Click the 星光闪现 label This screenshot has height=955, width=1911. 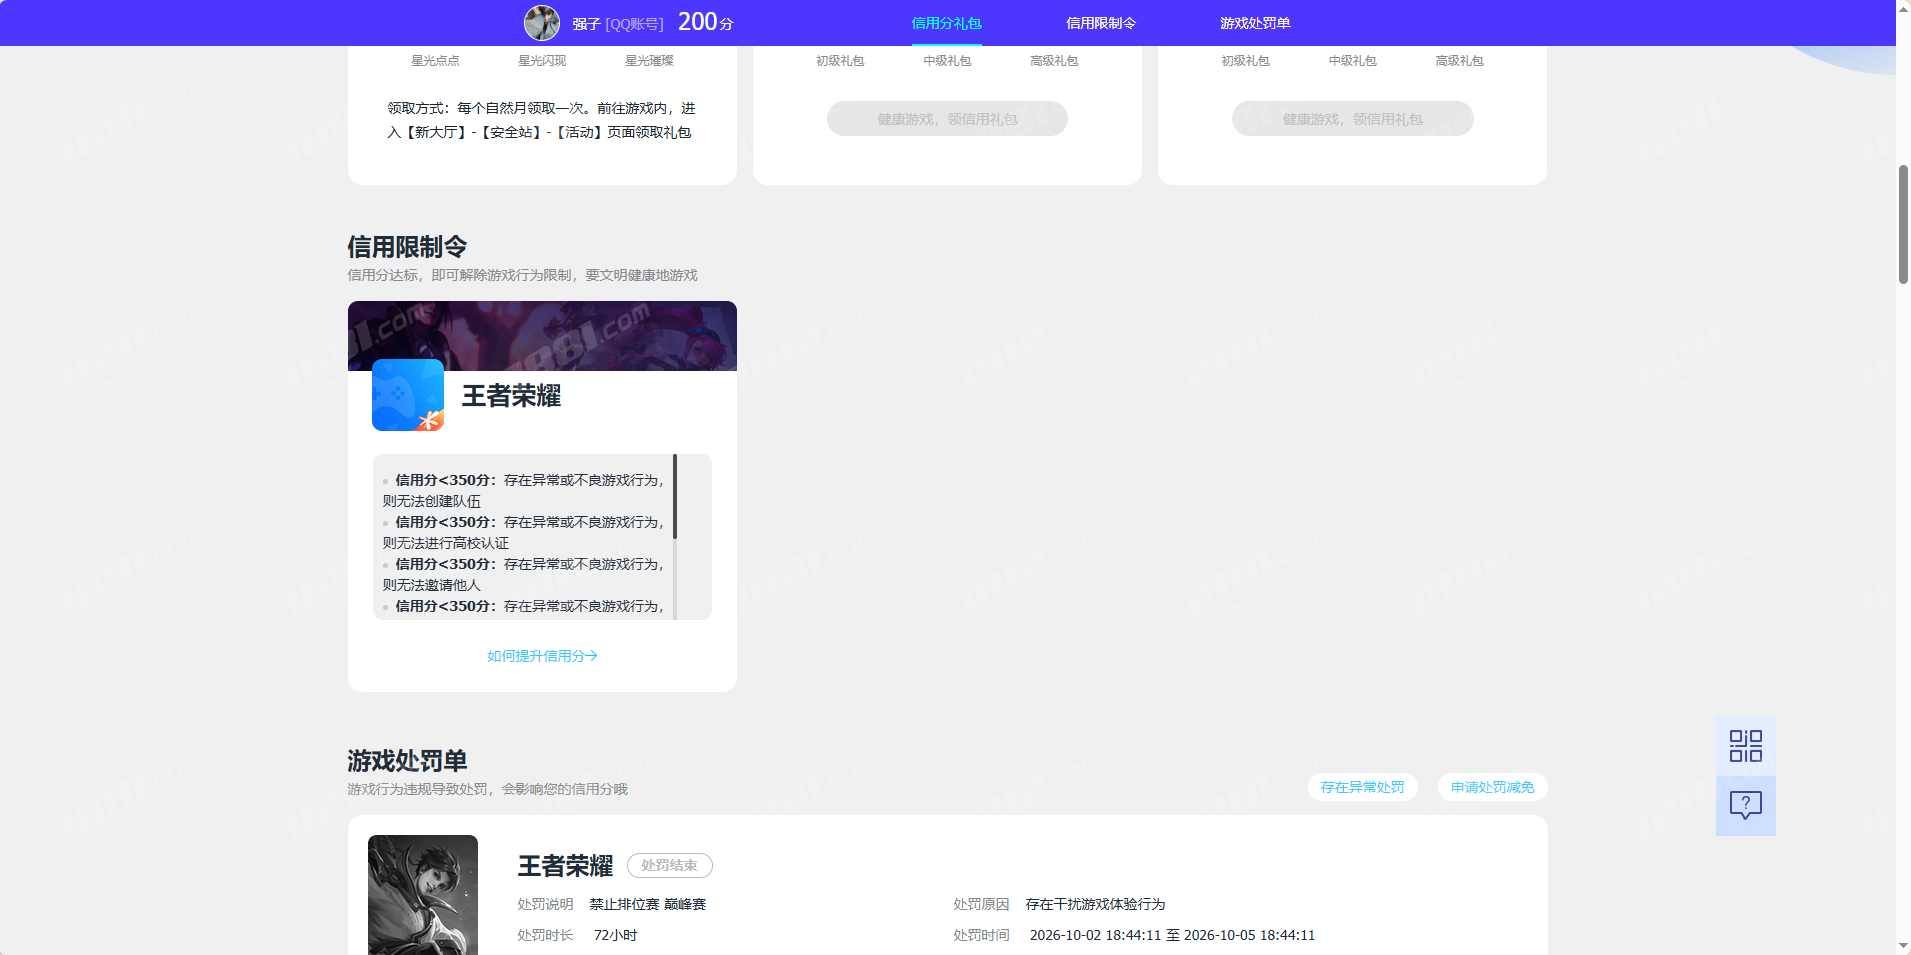coord(542,61)
